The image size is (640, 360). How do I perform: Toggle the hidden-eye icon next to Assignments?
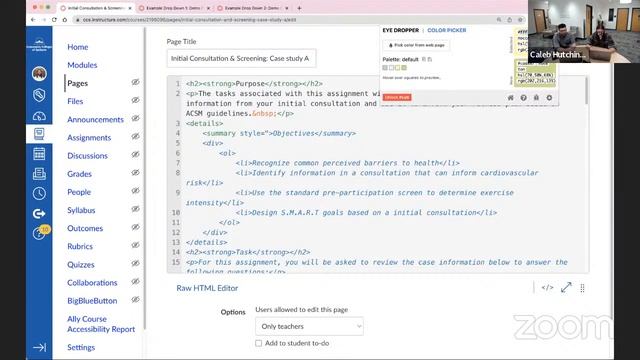tap(136, 137)
